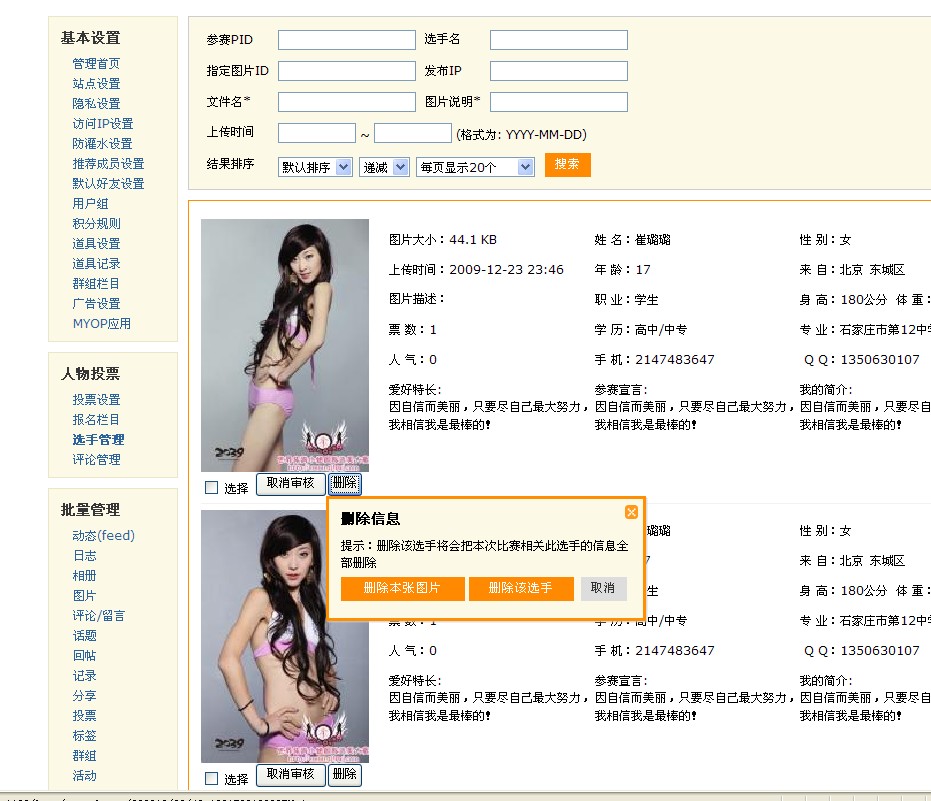Open the 递减 order dropdown
Image resolution: width=931 pixels, height=801 pixels.
click(384, 167)
